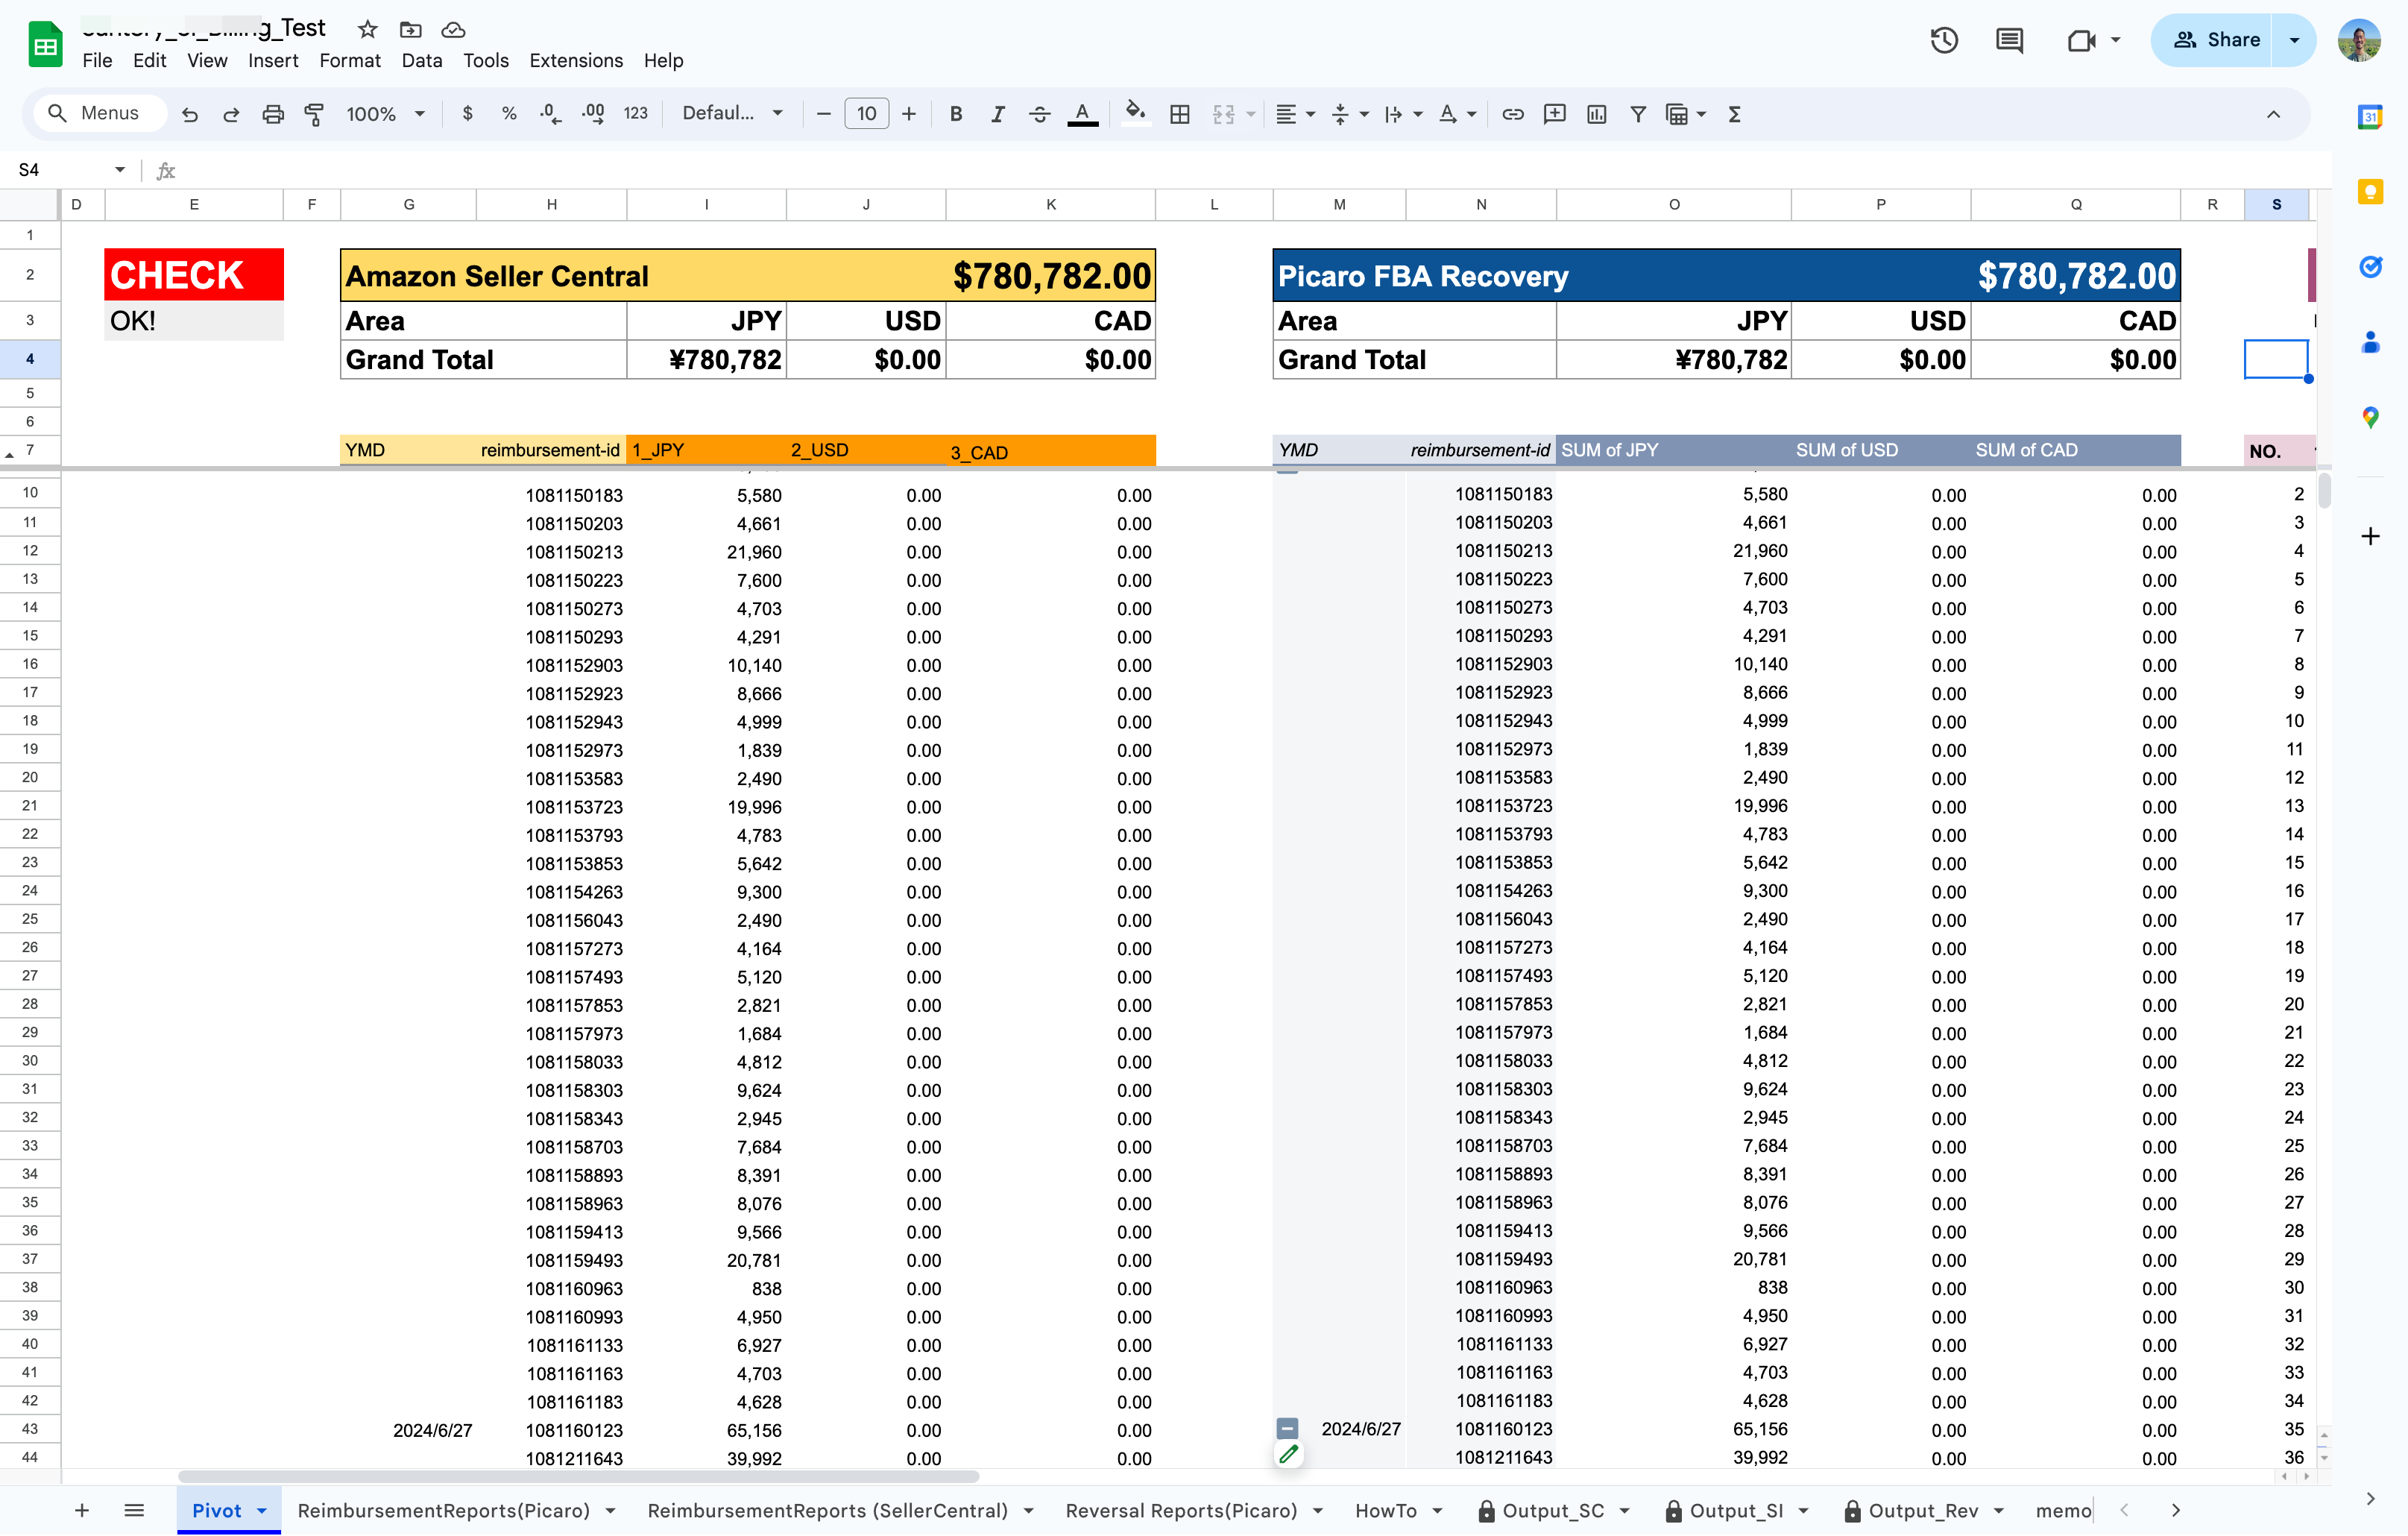Toggle italic formatting
This screenshot has height=1536, width=2408.
tap(997, 114)
